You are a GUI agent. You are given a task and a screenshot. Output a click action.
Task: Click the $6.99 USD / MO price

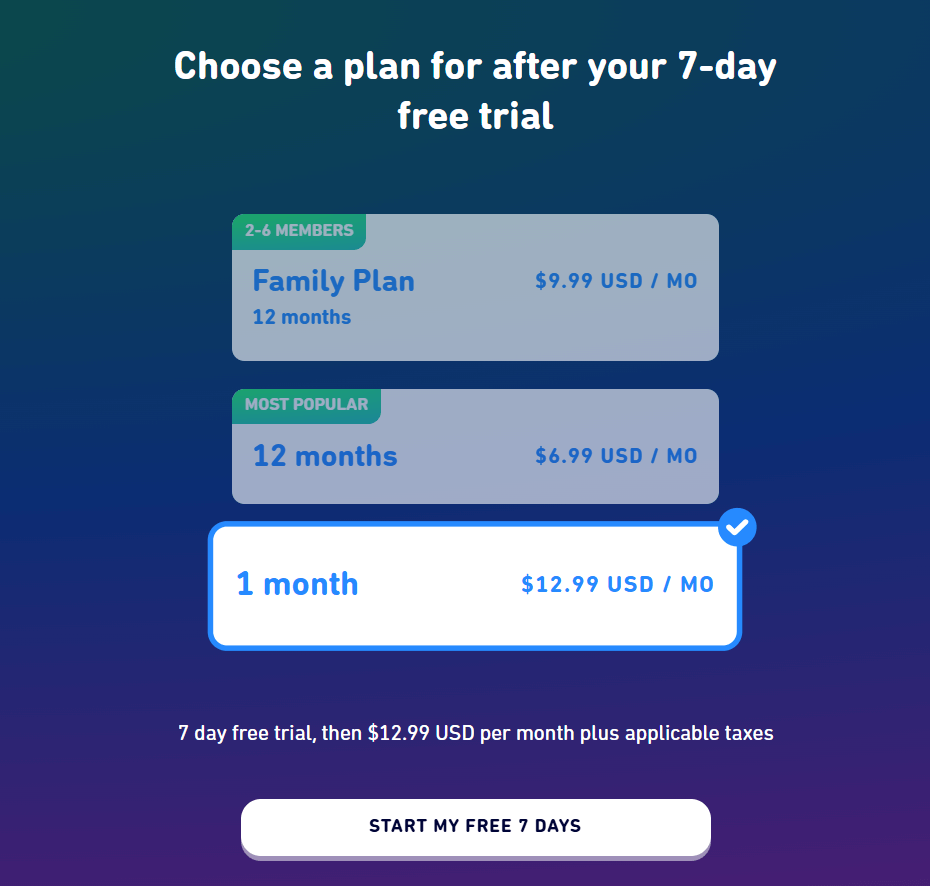click(x=617, y=455)
